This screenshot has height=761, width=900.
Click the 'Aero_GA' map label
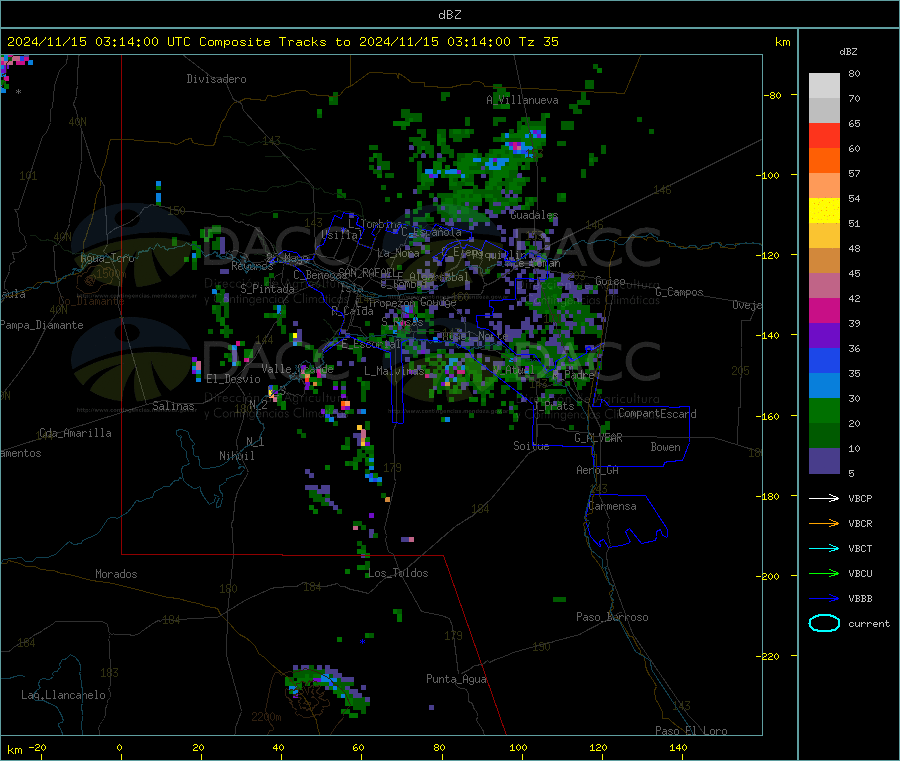click(x=597, y=471)
